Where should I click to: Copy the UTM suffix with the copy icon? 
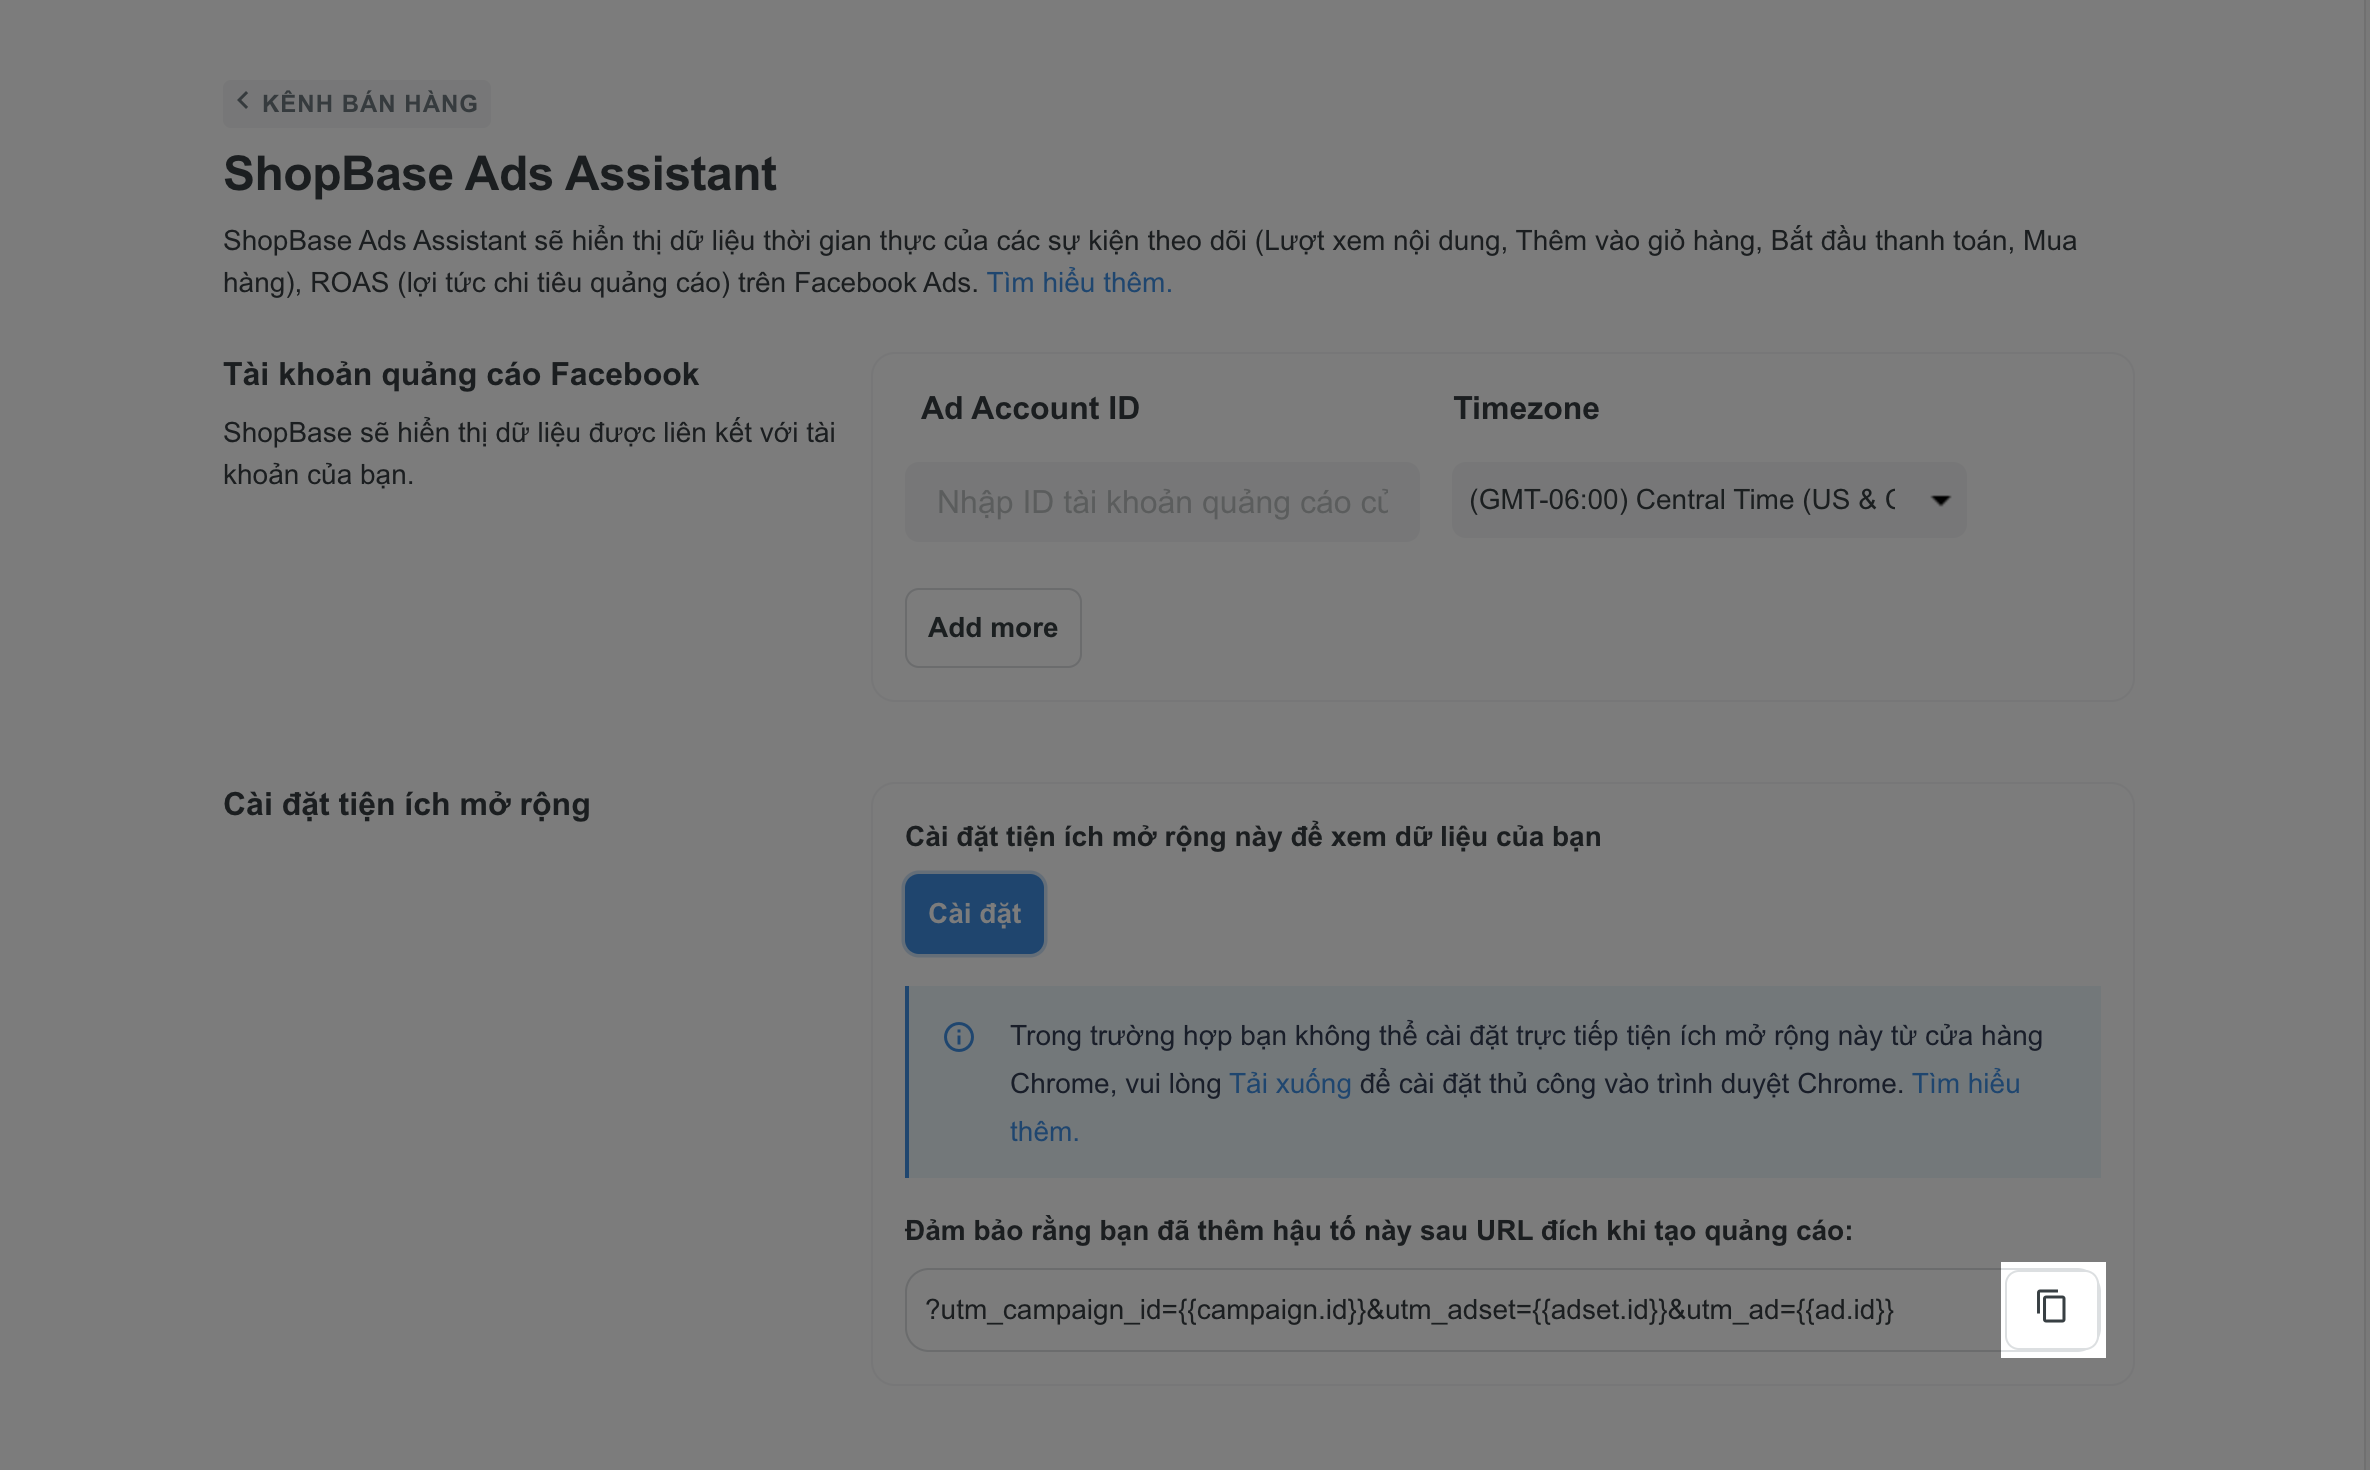tap(2052, 1308)
